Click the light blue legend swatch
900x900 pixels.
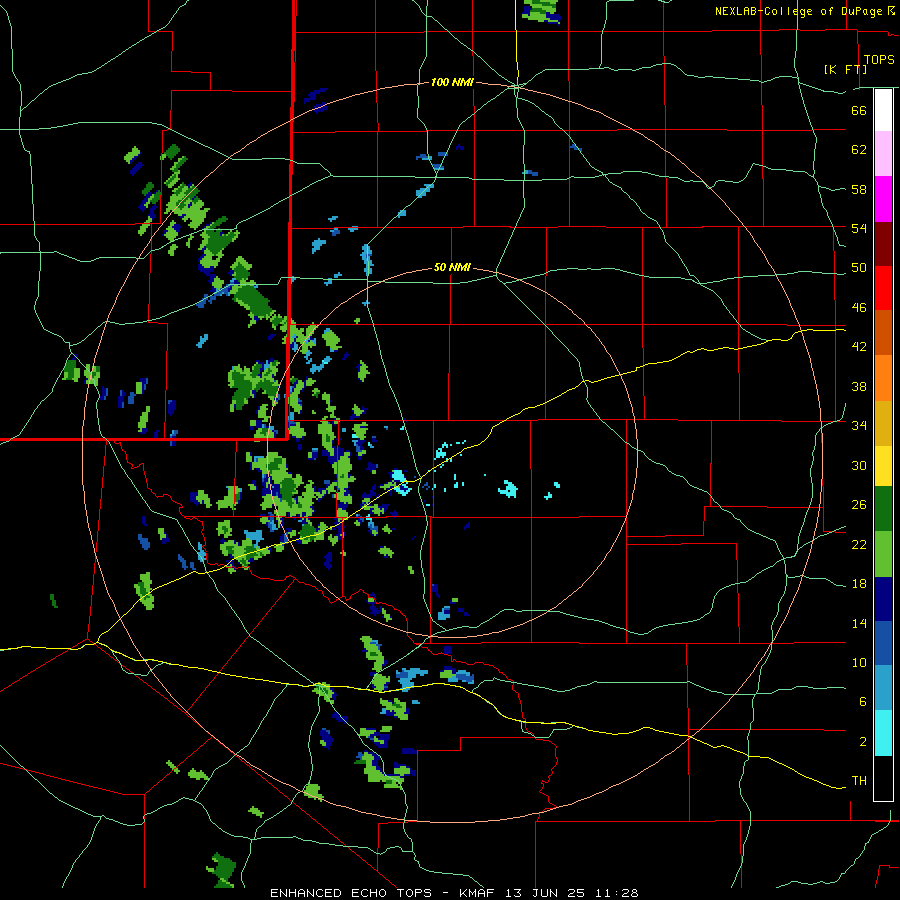pyautogui.click(x=883, y=688)
